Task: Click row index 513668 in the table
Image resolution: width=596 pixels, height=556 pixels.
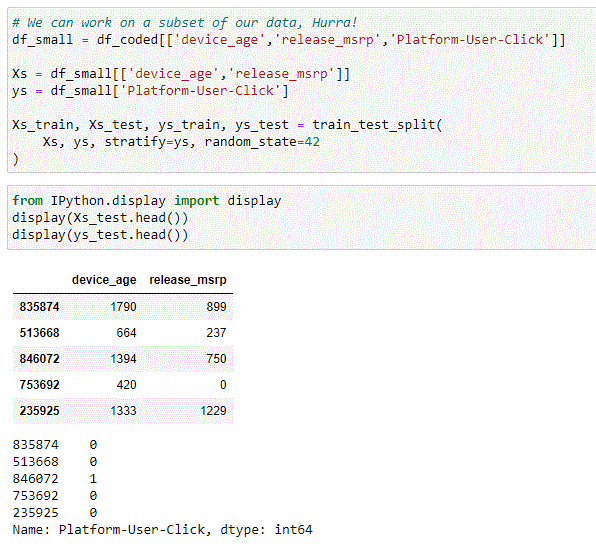Action: point(40,333)
